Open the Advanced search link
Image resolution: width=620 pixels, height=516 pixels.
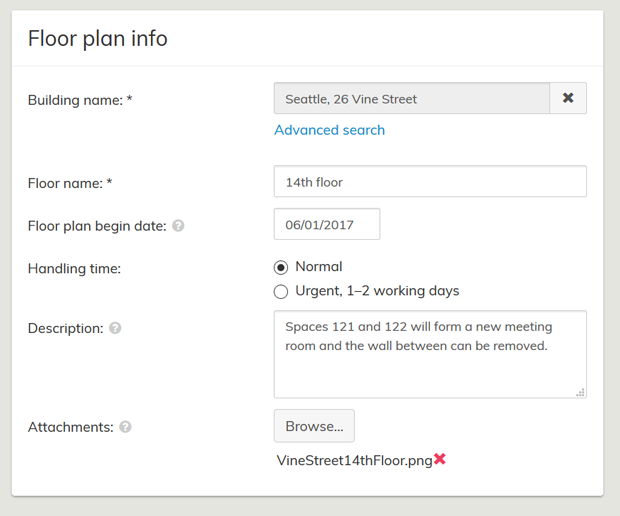[x=329, y=130]
